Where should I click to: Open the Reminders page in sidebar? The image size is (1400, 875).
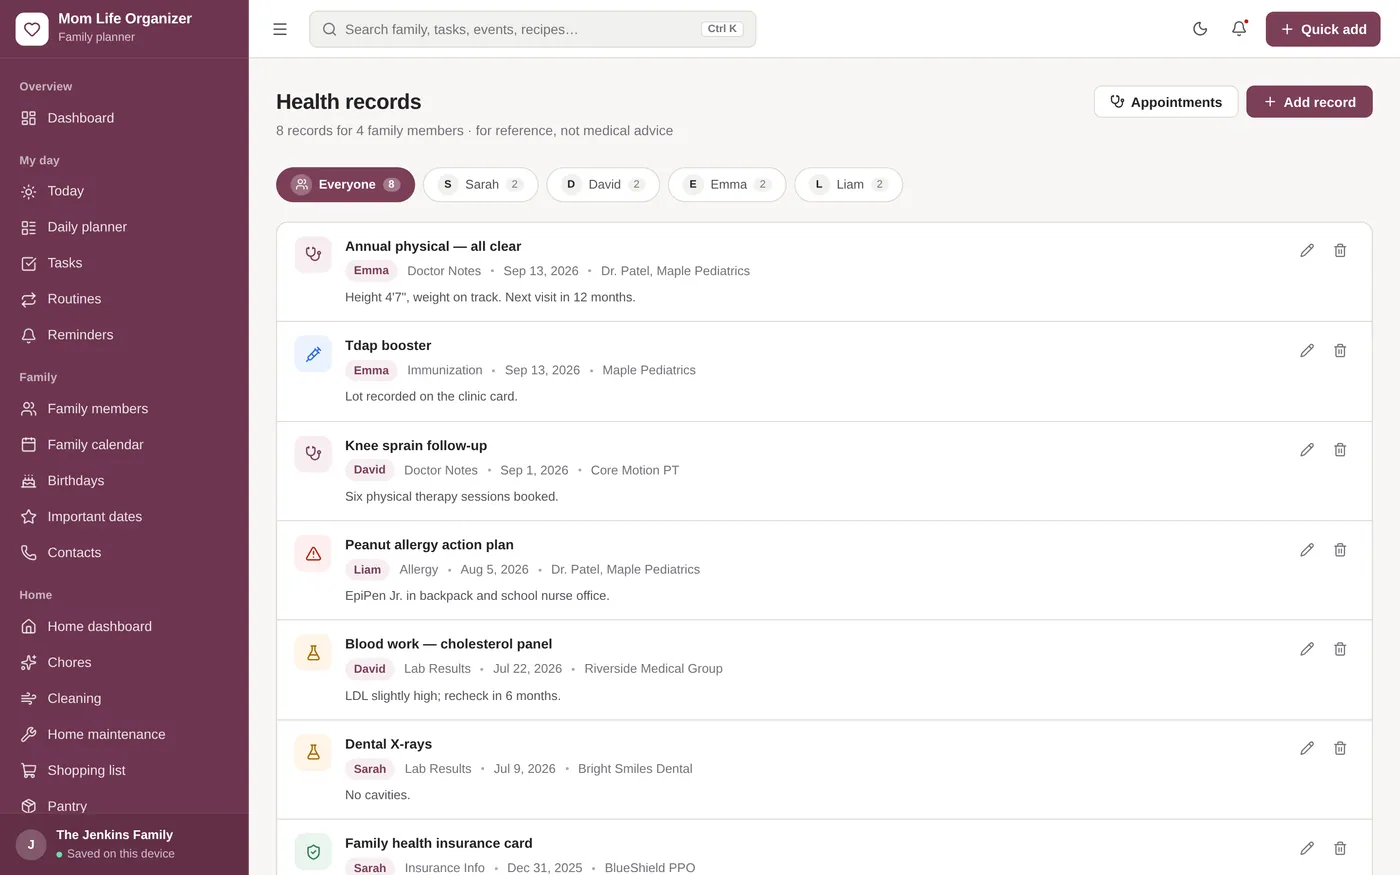click(124, 335)
